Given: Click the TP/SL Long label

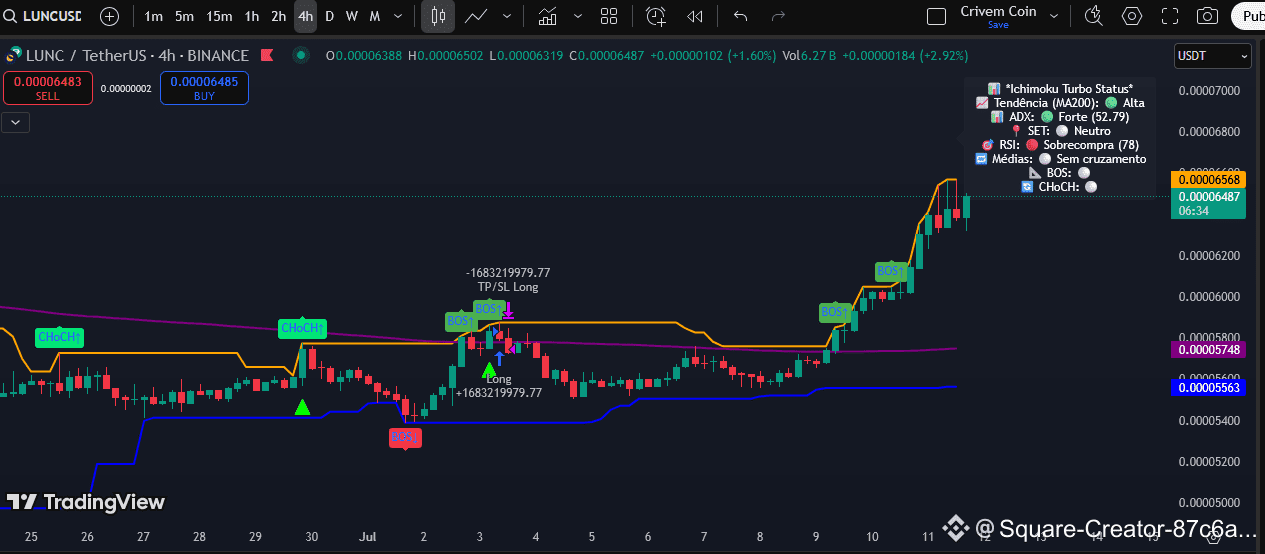Looking at the screenshot, I should [507, 287].
